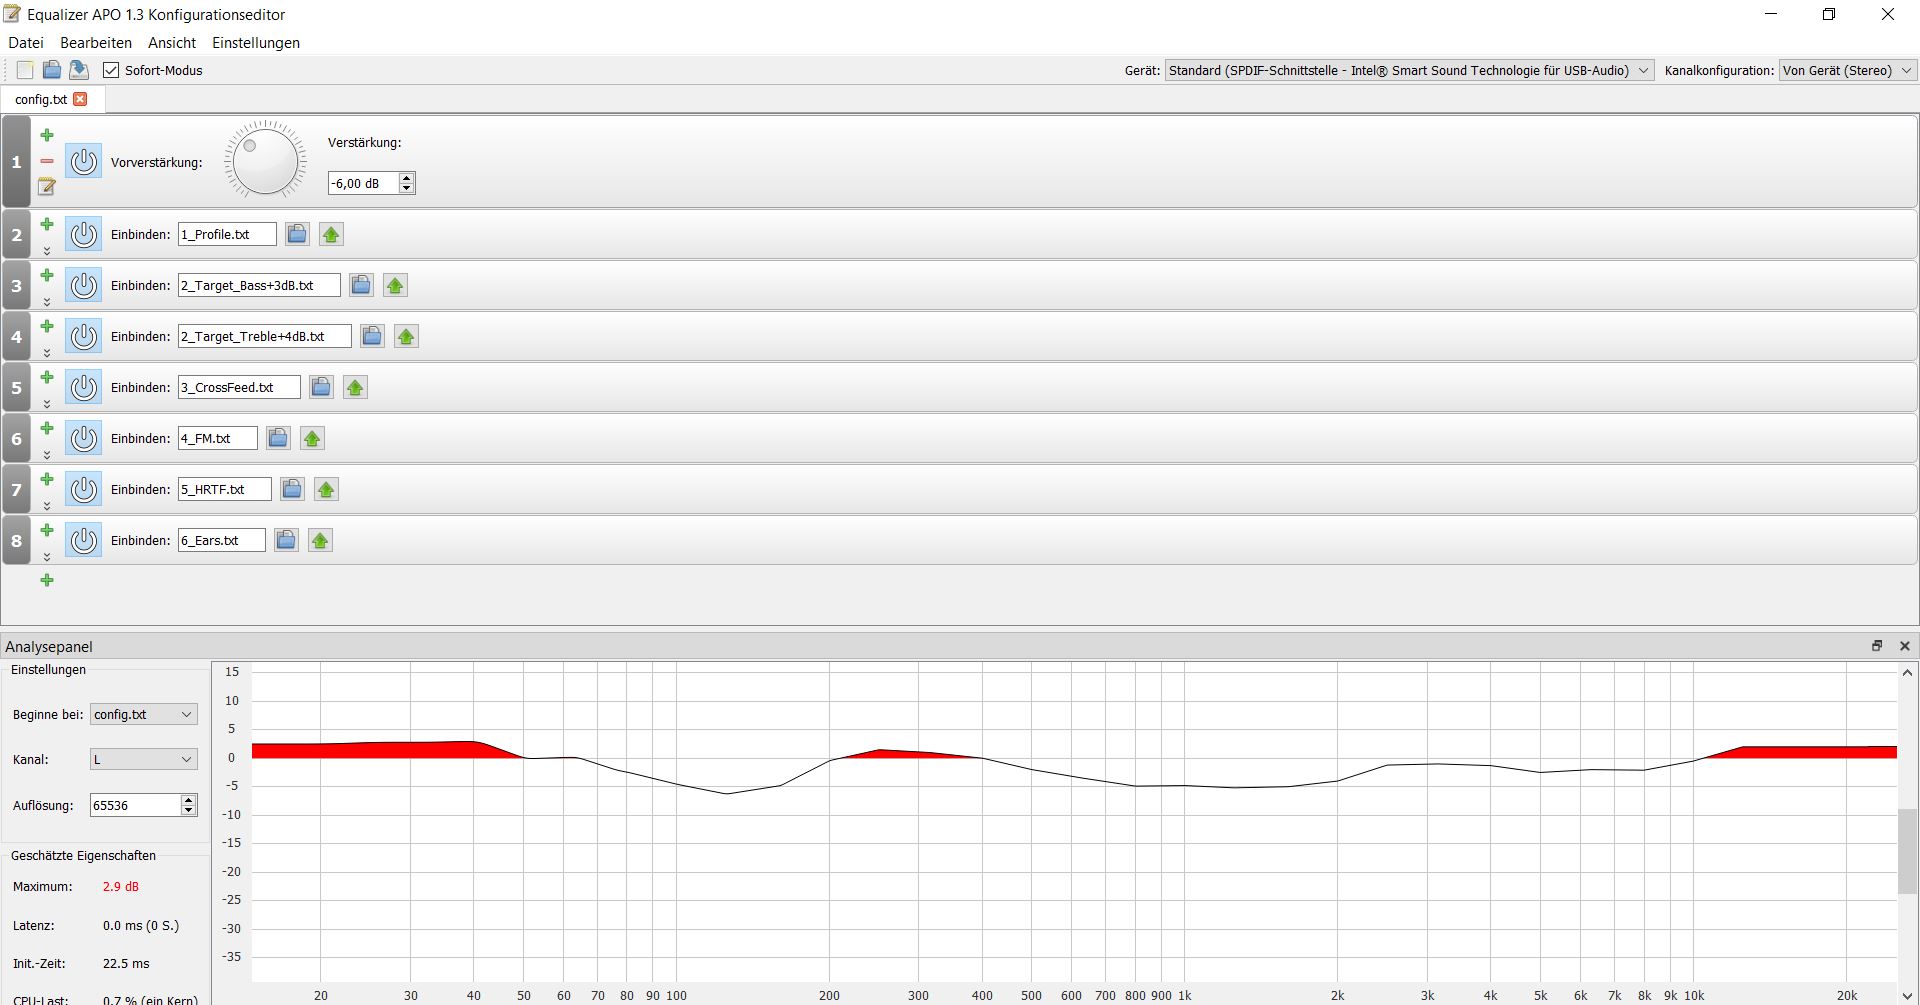The height and width of the screenshot is (1005, 1920).
Task: Add new filter at bottom of list
Action: click(x=47, y=580)
